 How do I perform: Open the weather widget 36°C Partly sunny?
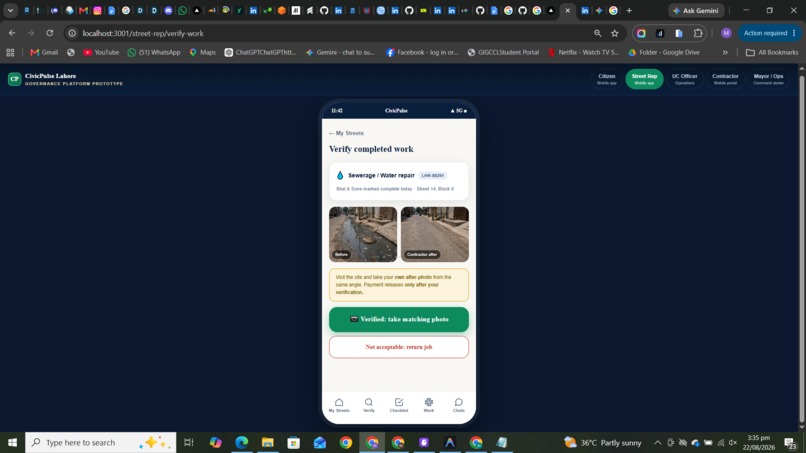coord(602,443)
